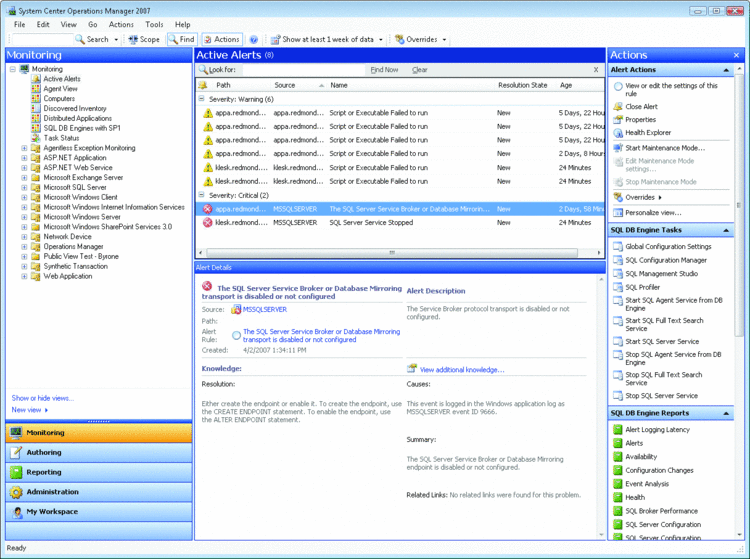The height and width of the screenshot is (559, 750).
Task: Collapse the Alert Actions section
Action: coord(726,70)
